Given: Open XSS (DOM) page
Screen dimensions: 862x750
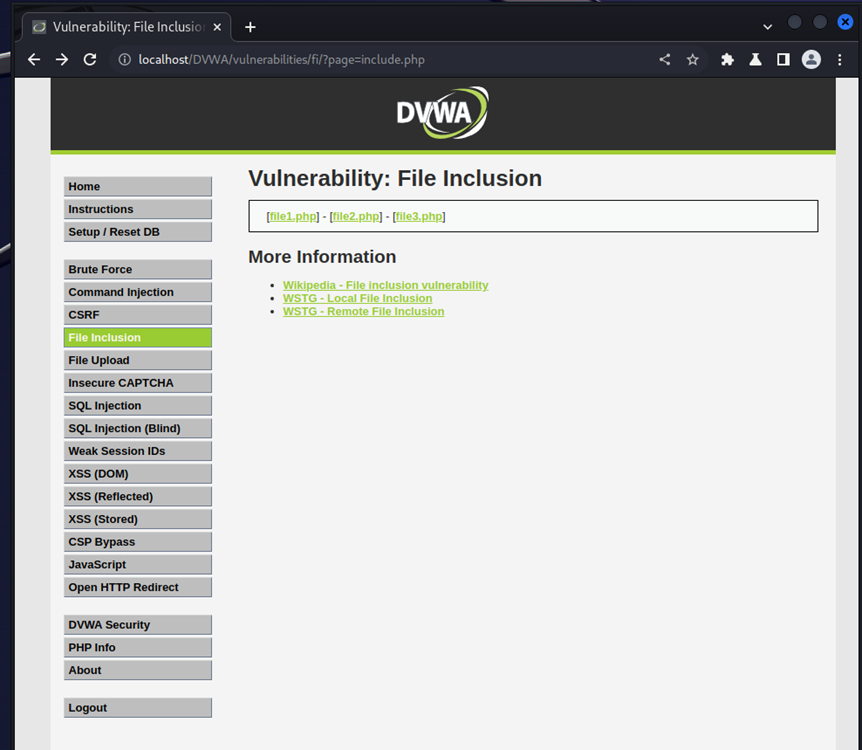Looking at the screenshot, I should (137, 473).
